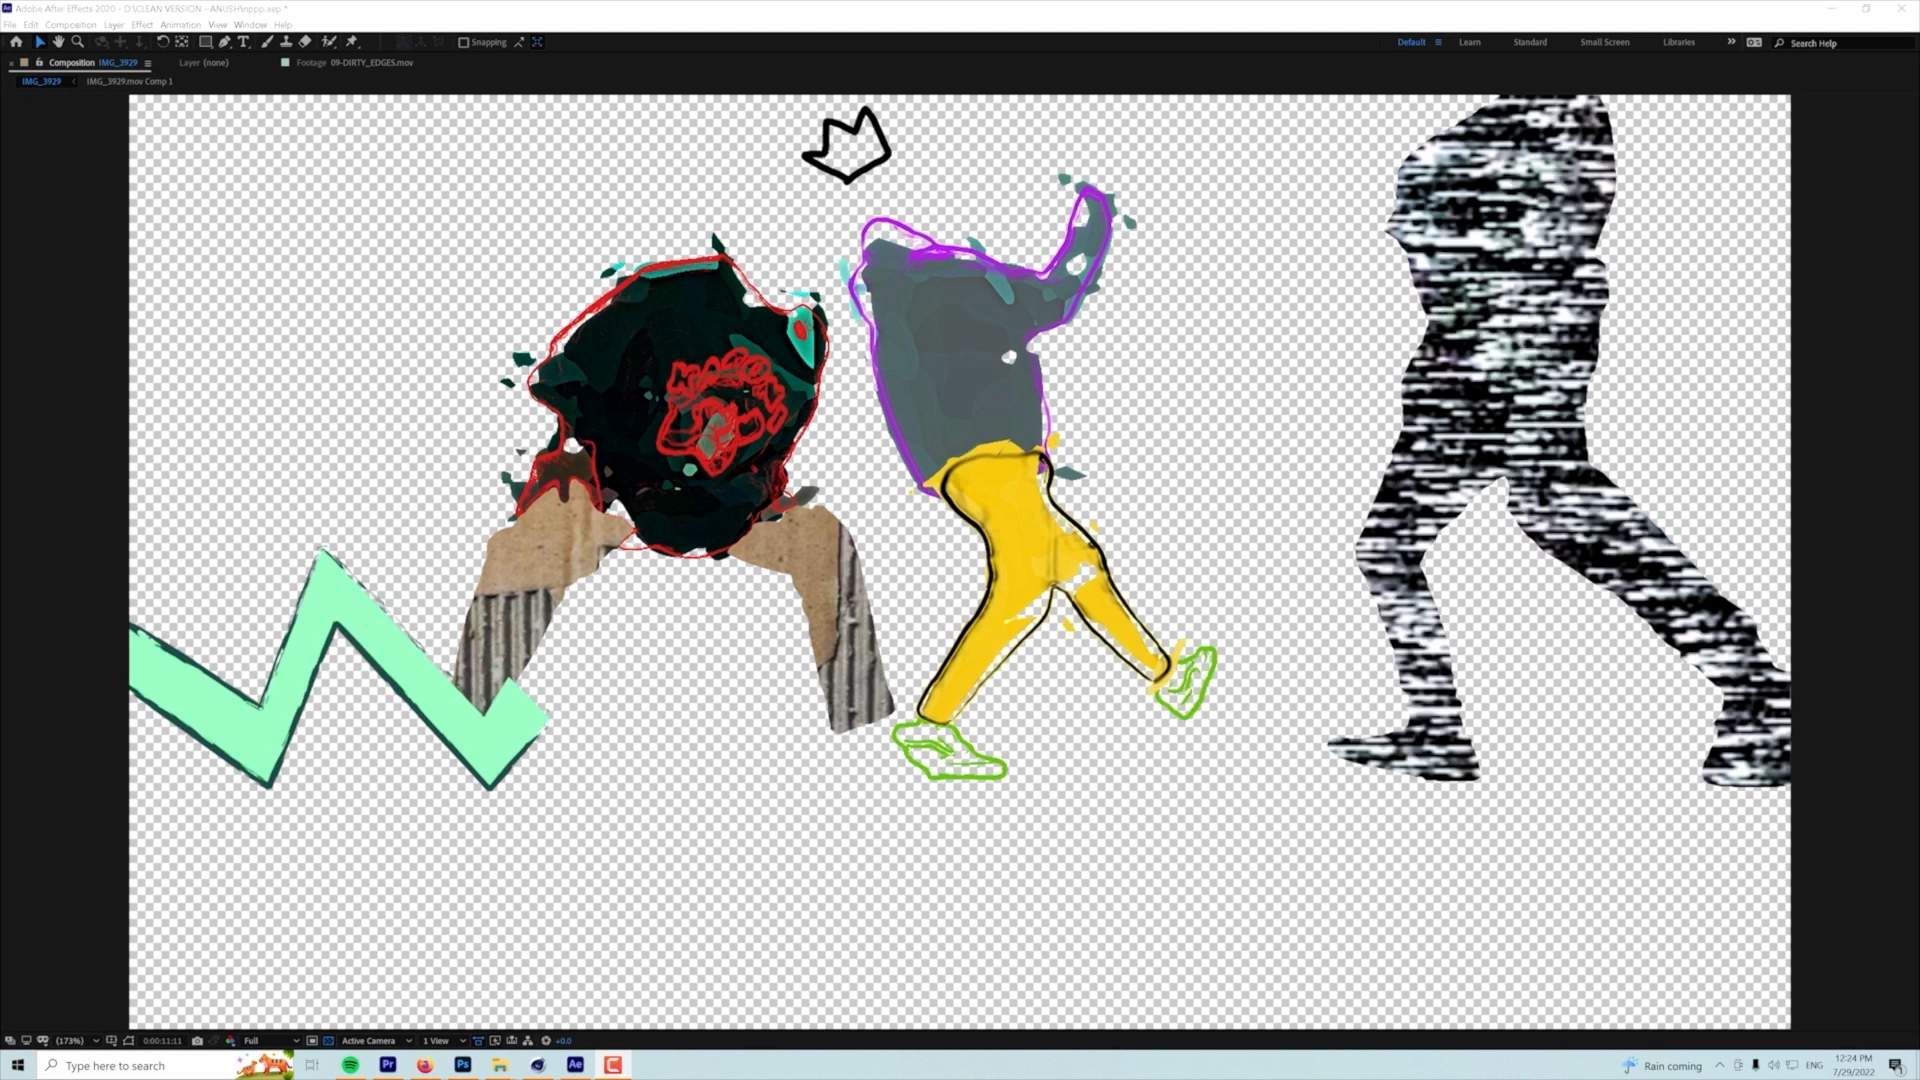1920x1080 pixels.
Task: Select the Zoom magnifier tool
Action: [77, 42]
